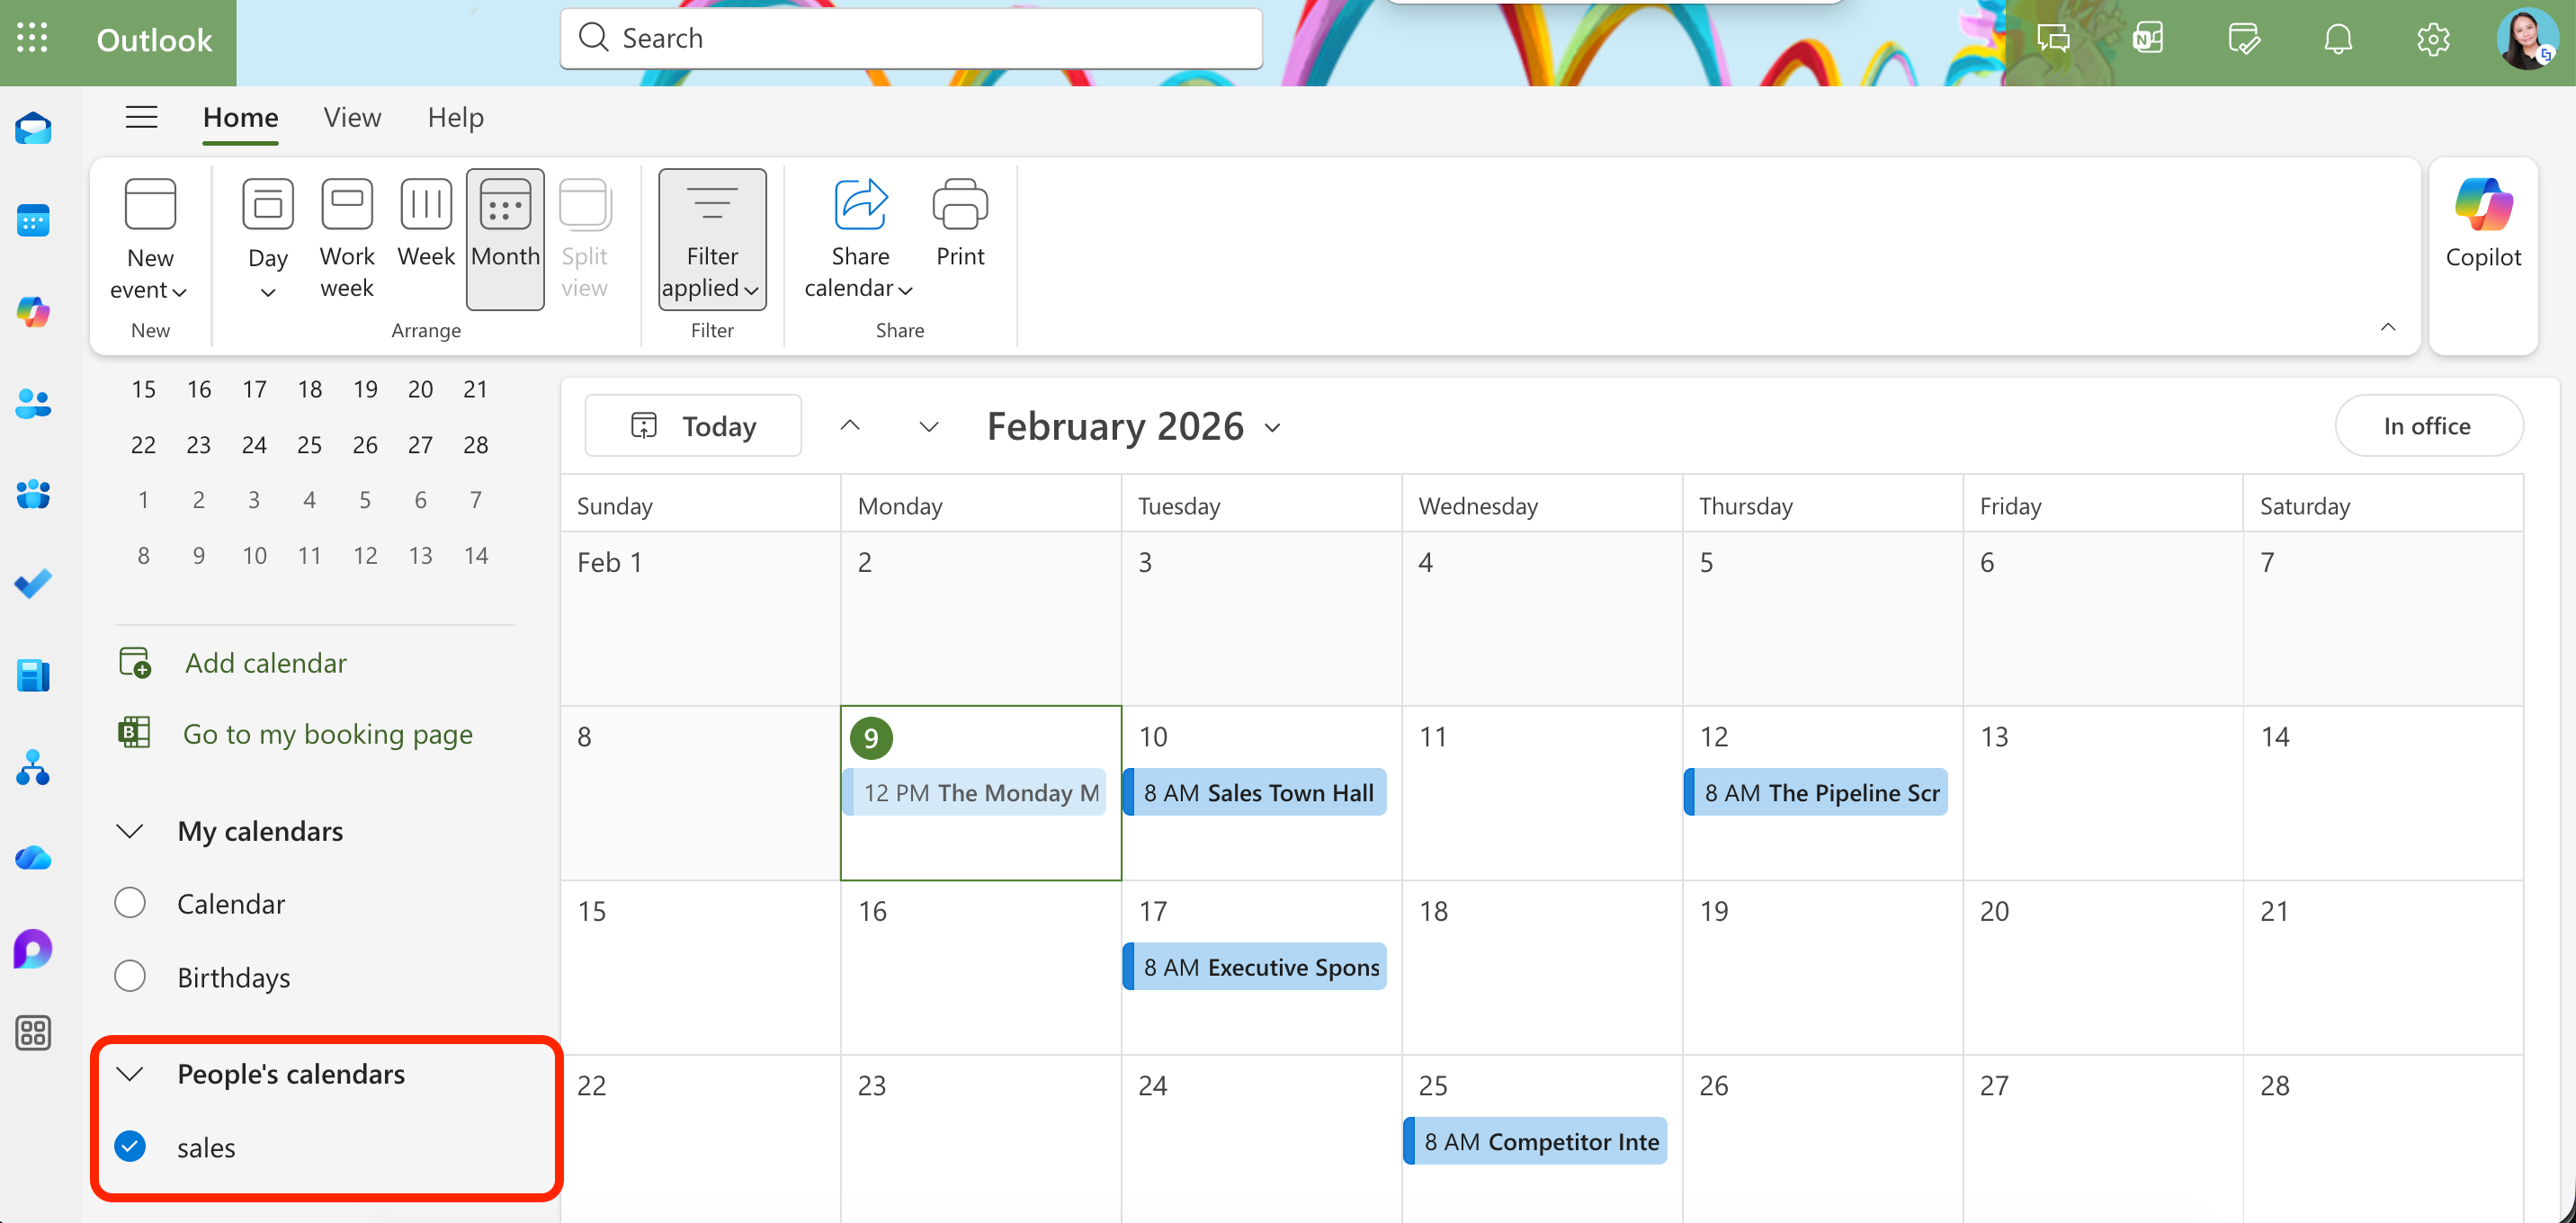The image size is (2576, 1223).
Task: Enable the Birthdays calendar
Action: (130, 977)
